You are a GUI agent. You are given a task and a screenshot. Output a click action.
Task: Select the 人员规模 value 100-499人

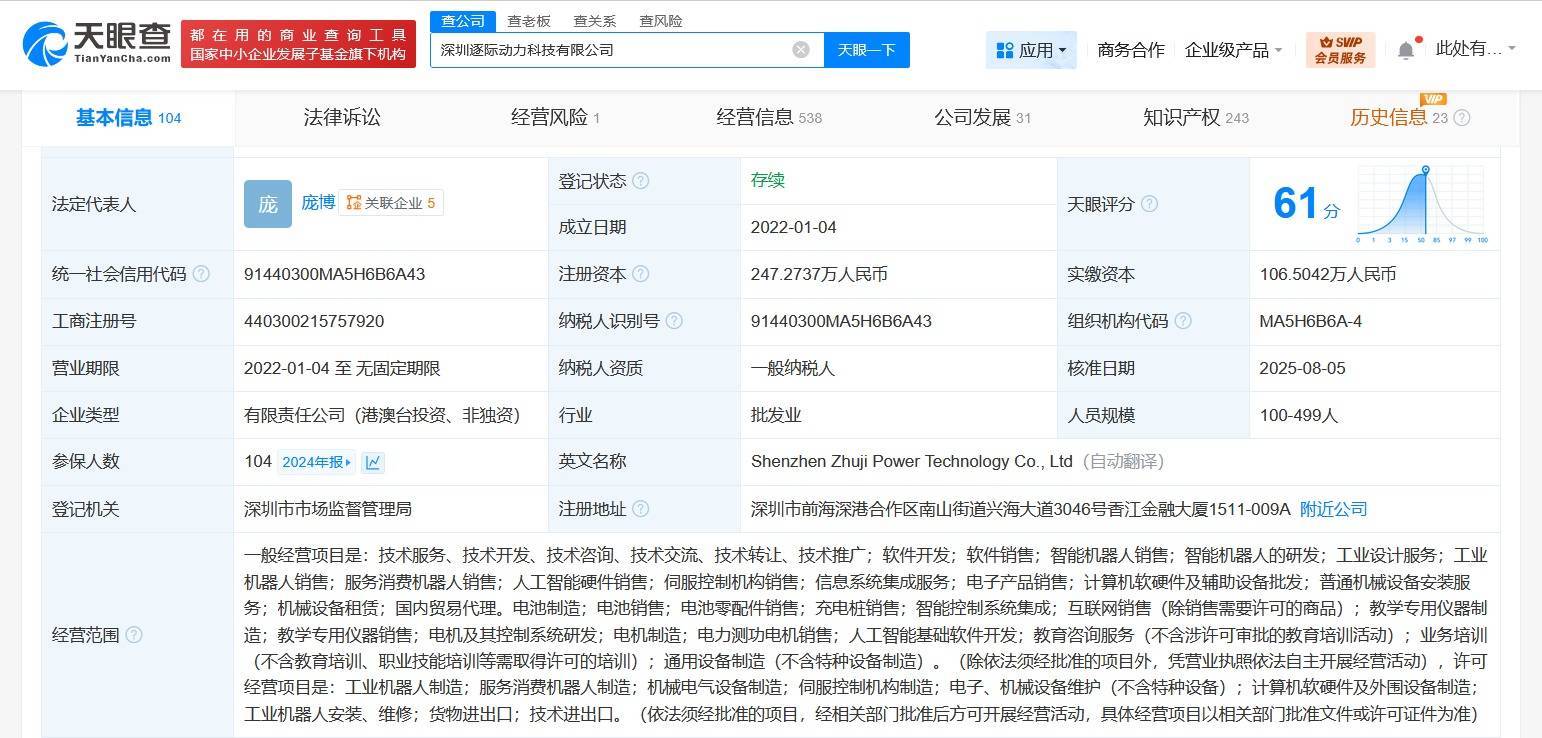pos(1299,415)
